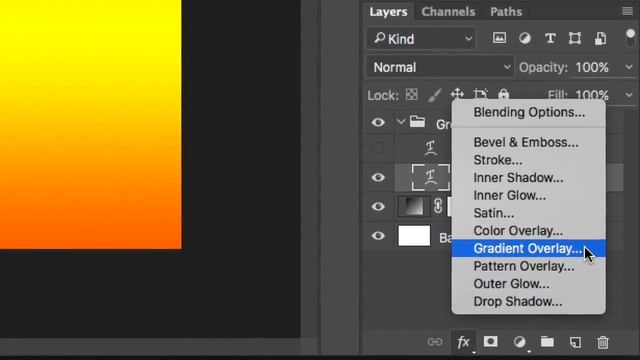Filter for smart objects icon

600,38
